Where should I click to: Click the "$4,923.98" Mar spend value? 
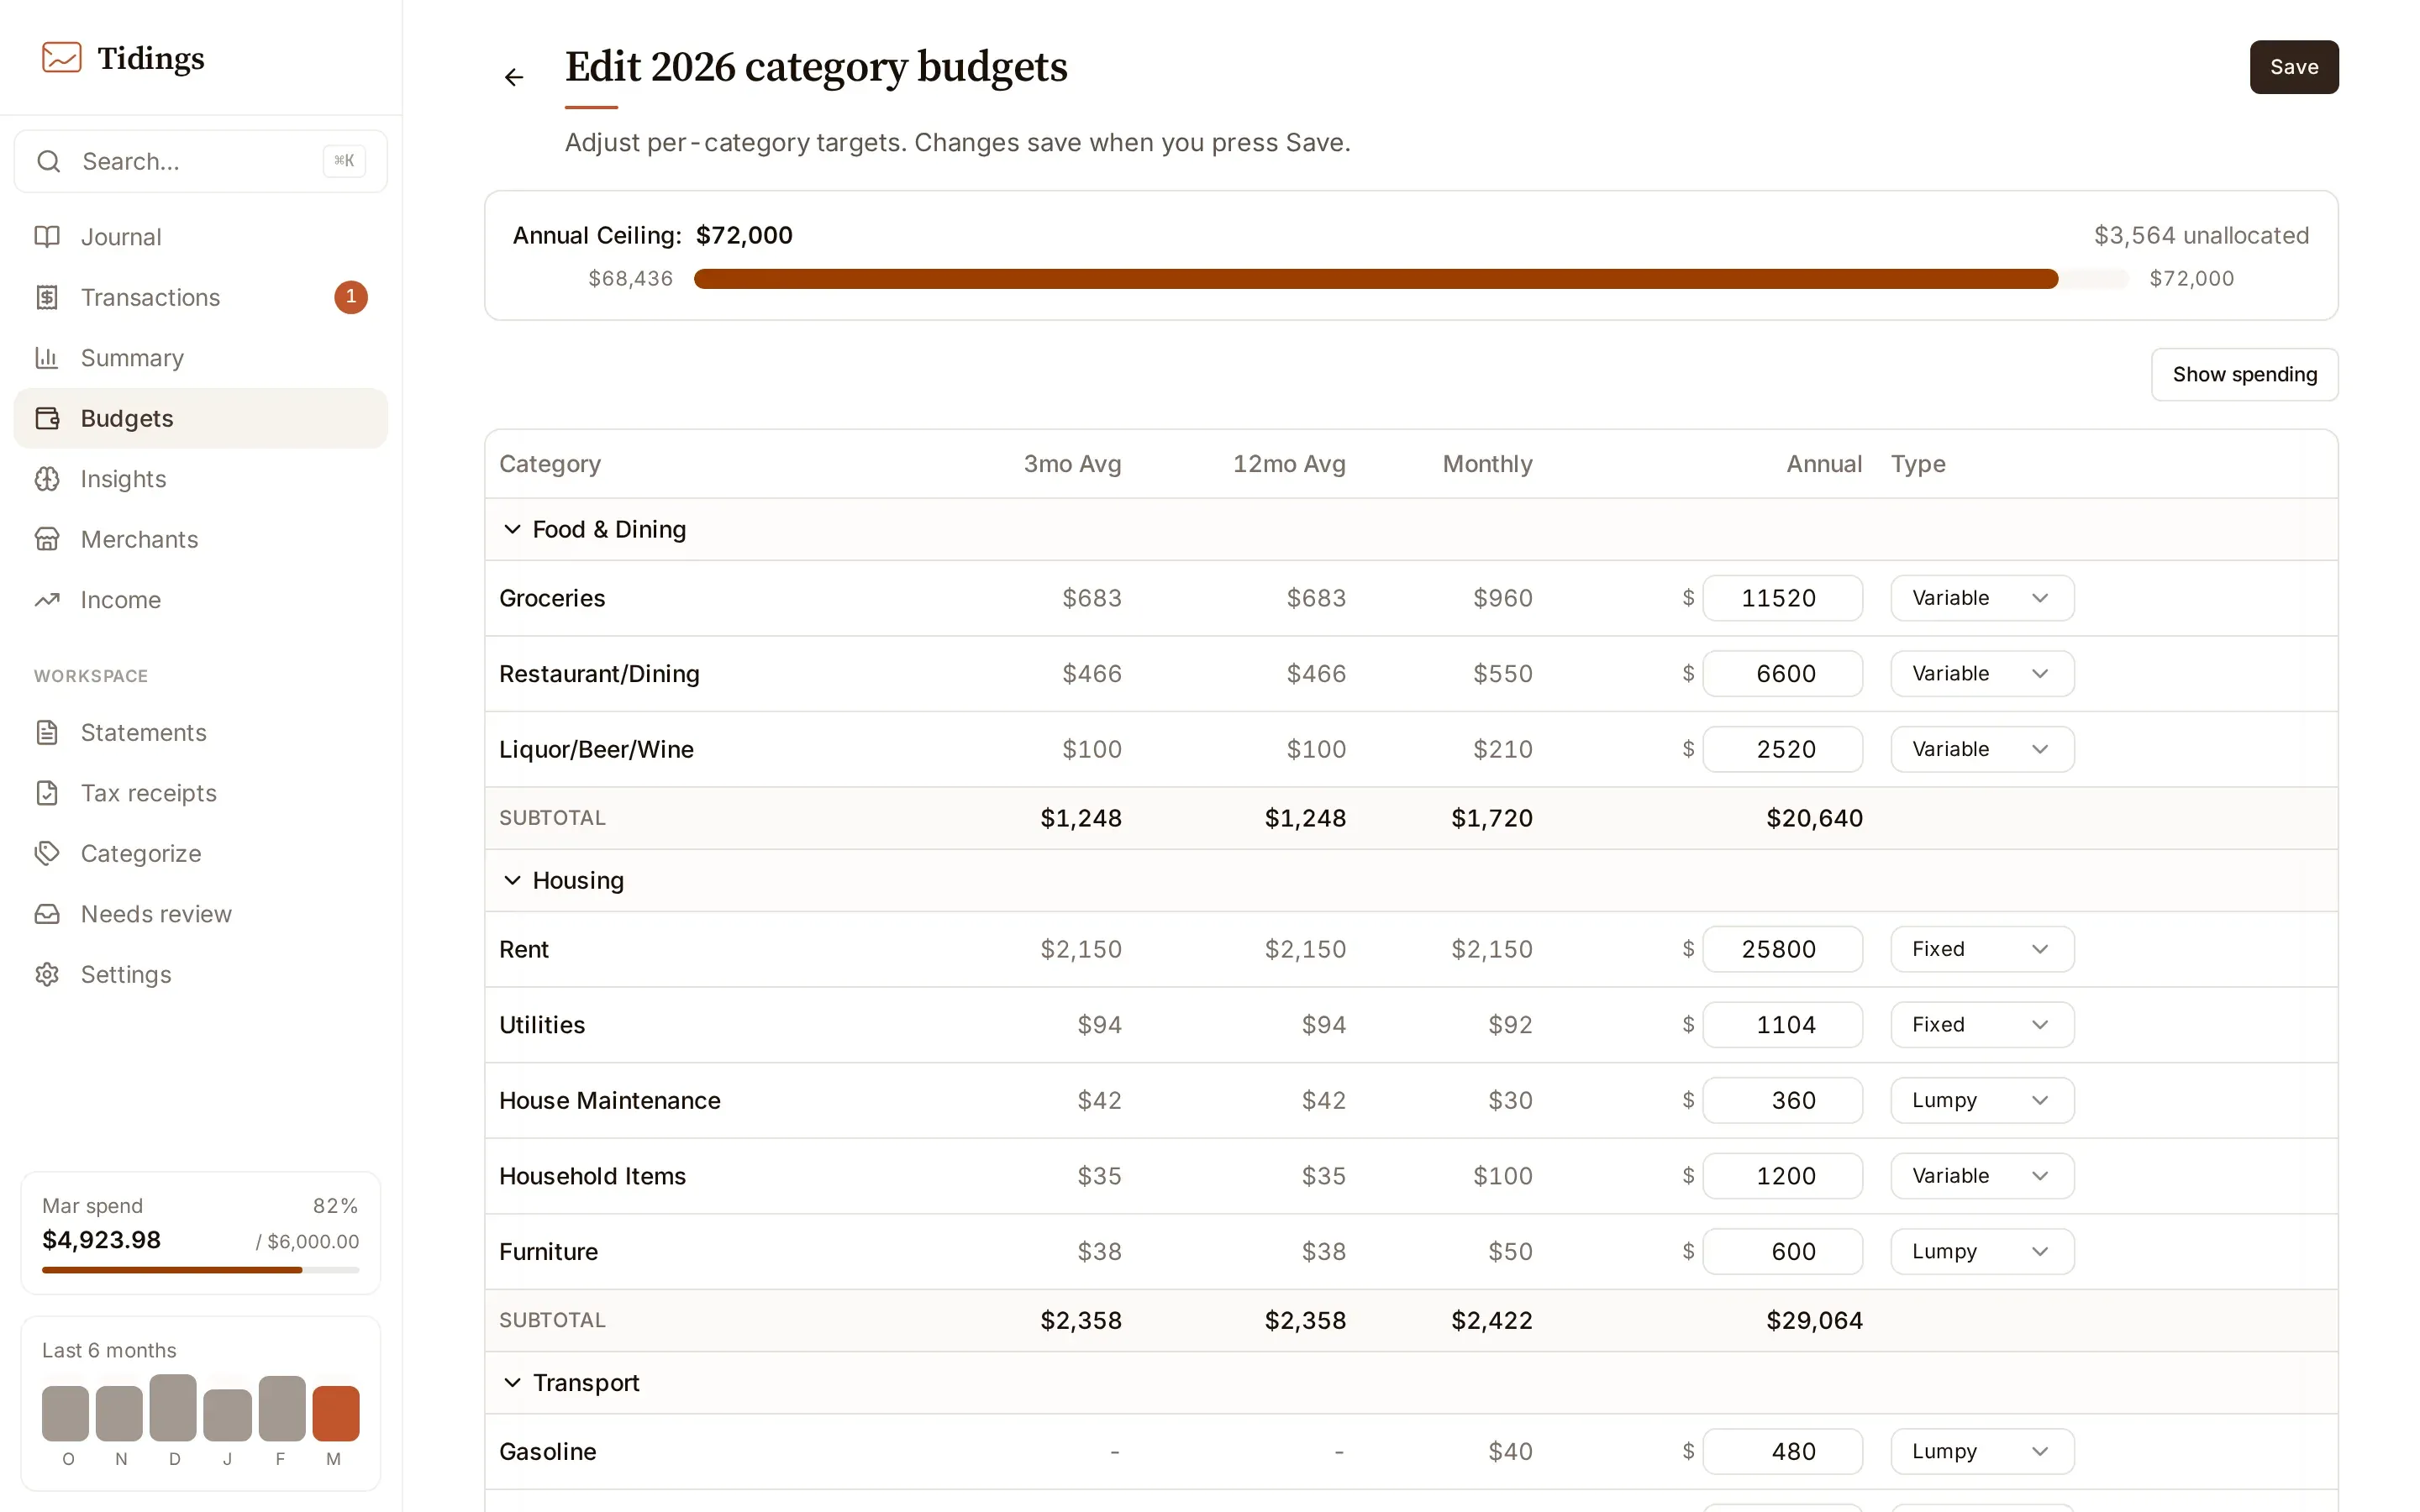101,1240
